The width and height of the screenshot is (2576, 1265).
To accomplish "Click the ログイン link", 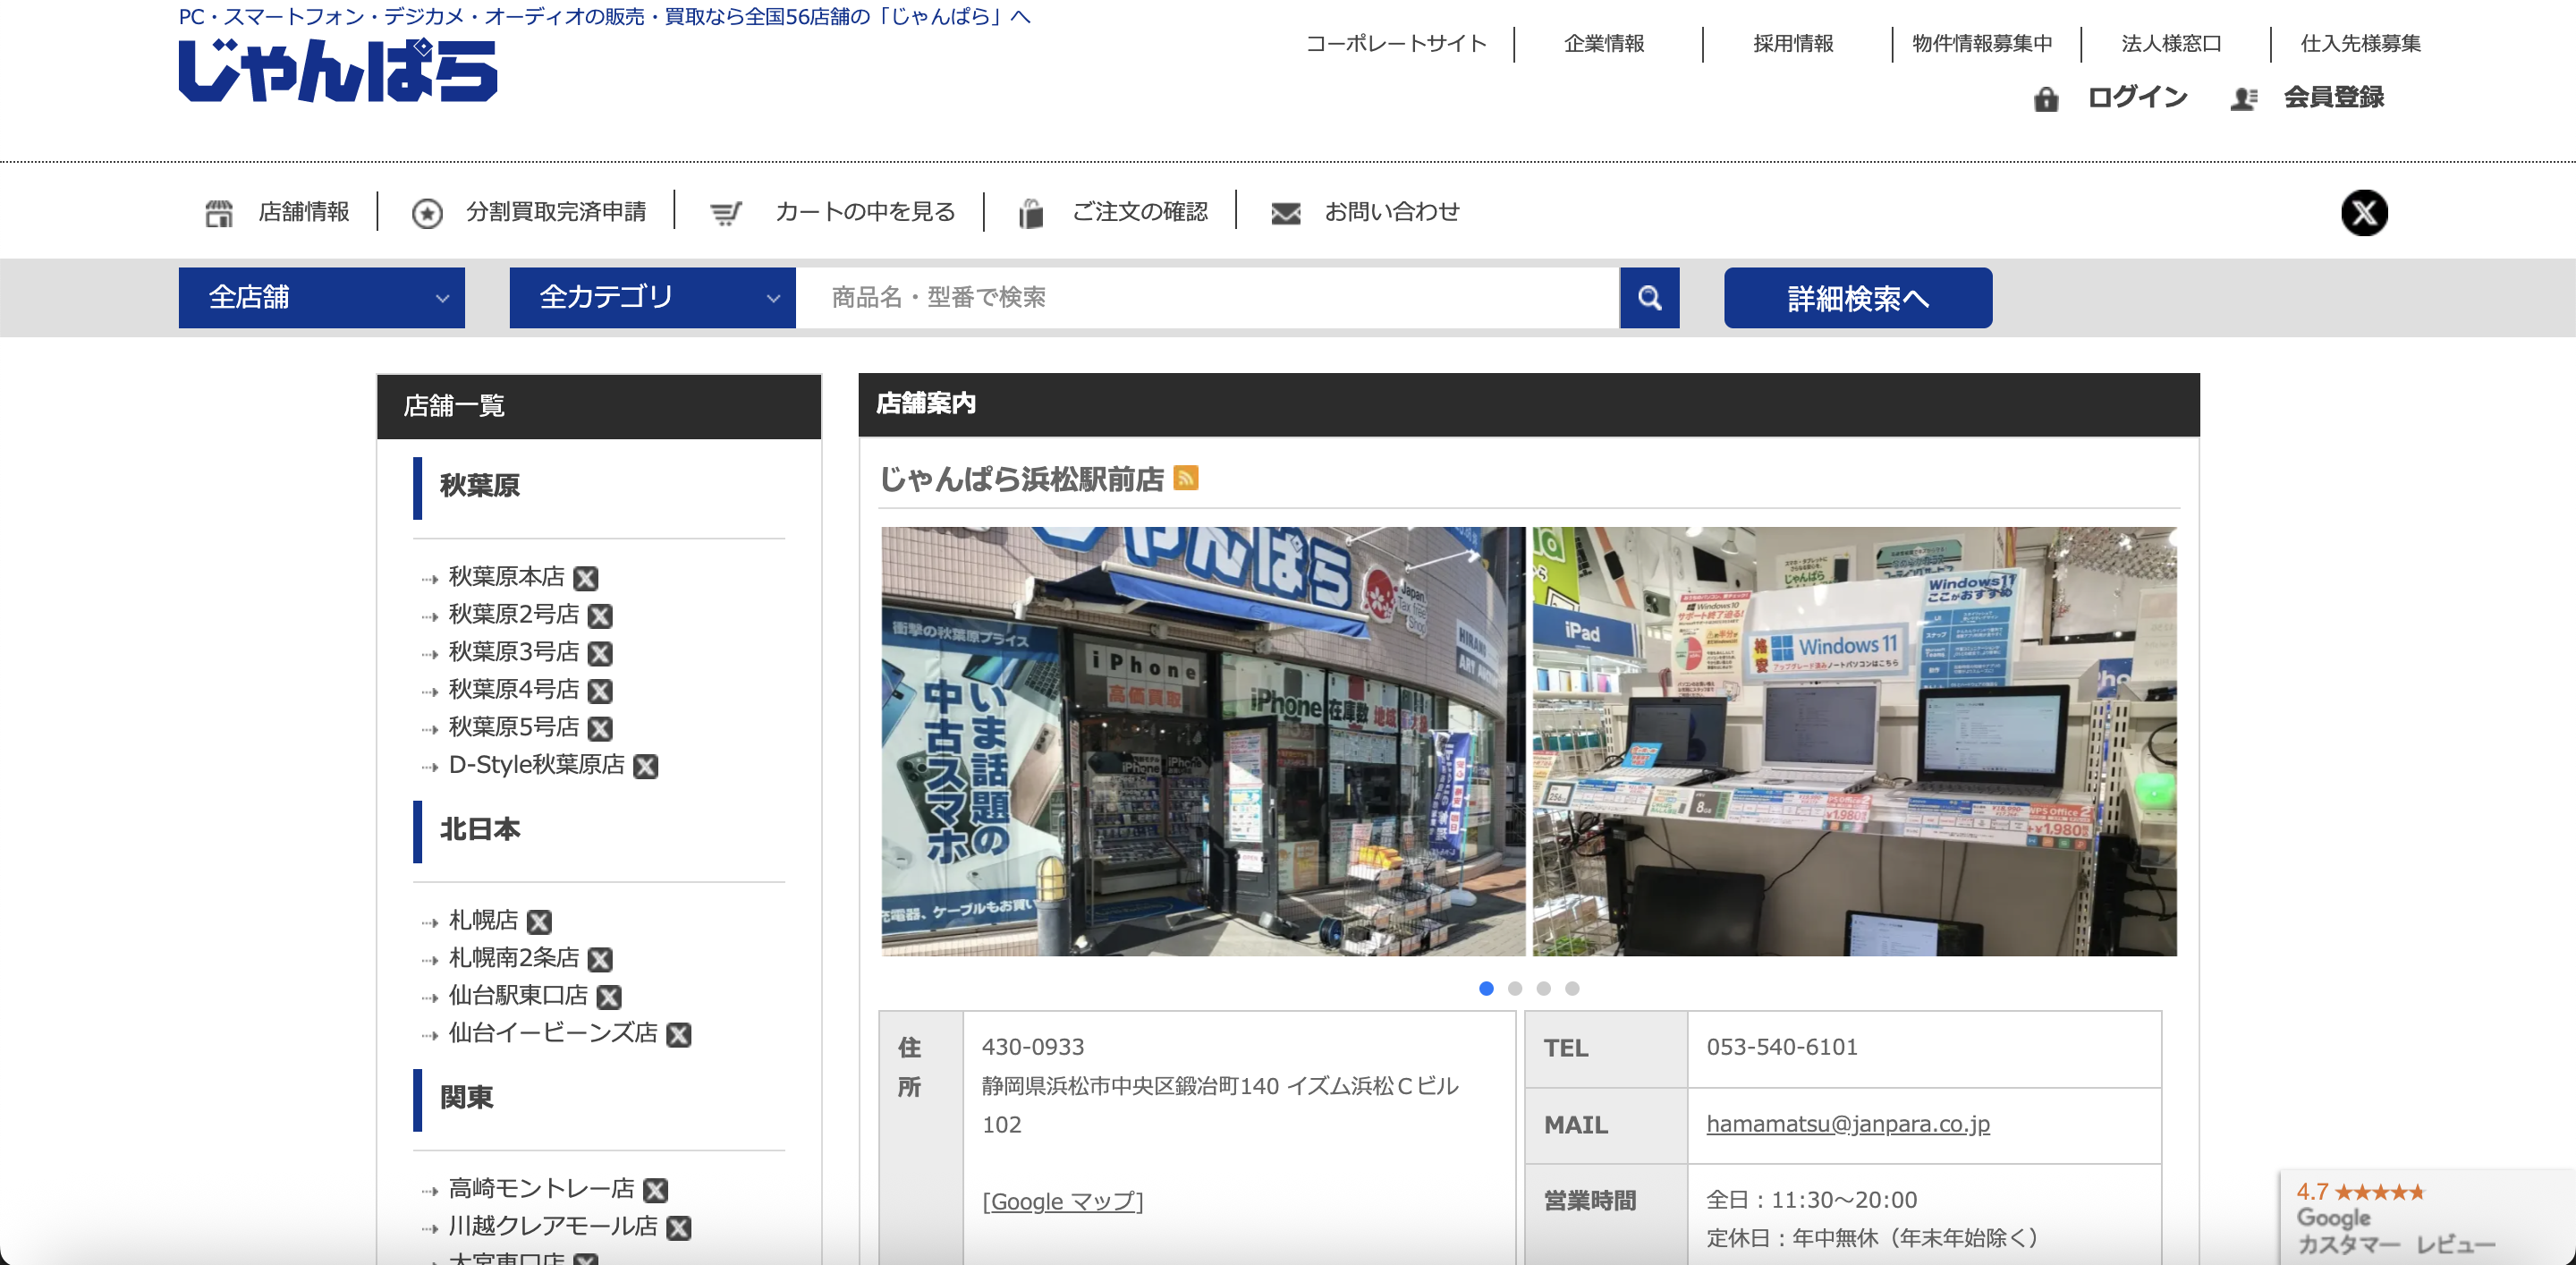I will pyautogui.click(x=2137, y=97).
